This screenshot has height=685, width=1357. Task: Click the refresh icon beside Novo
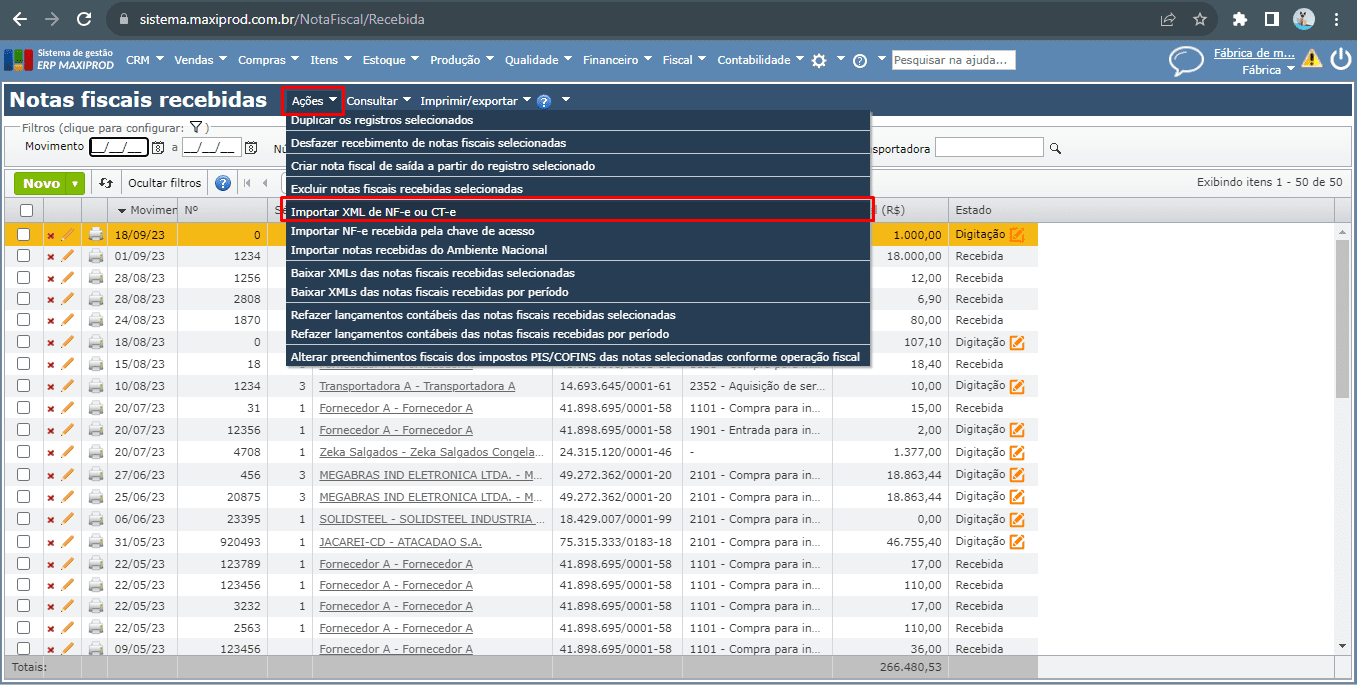click(106, 183)
